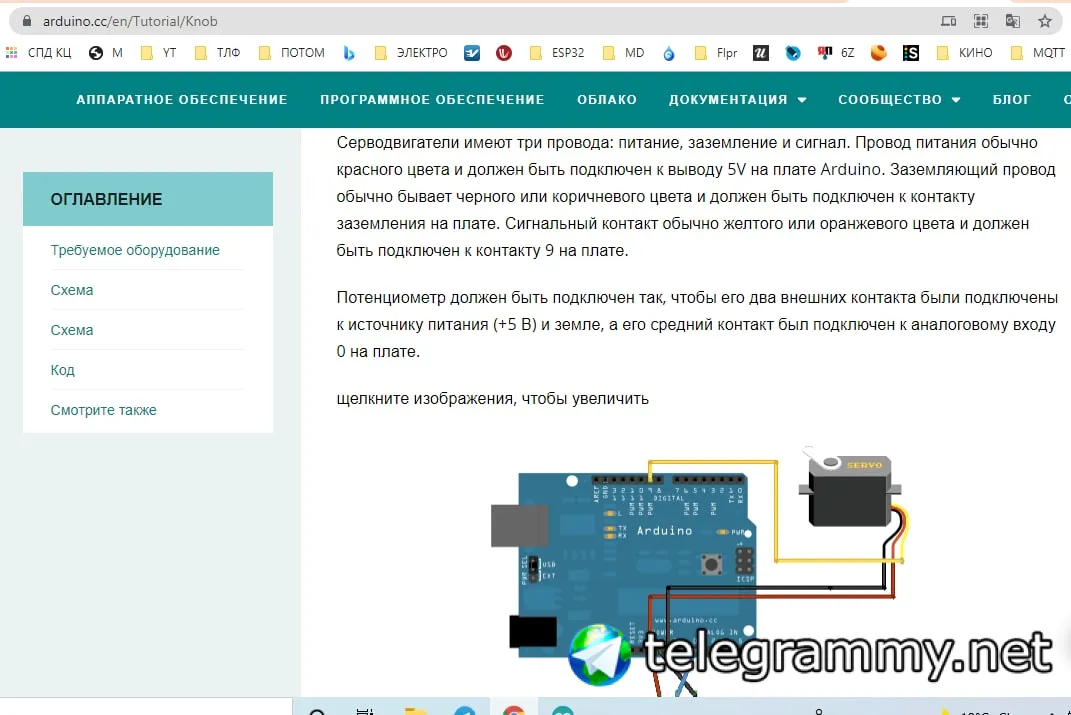Open the 6Z bookmark
Screen dimensions: 1071x715
click(x=835, y=53)
